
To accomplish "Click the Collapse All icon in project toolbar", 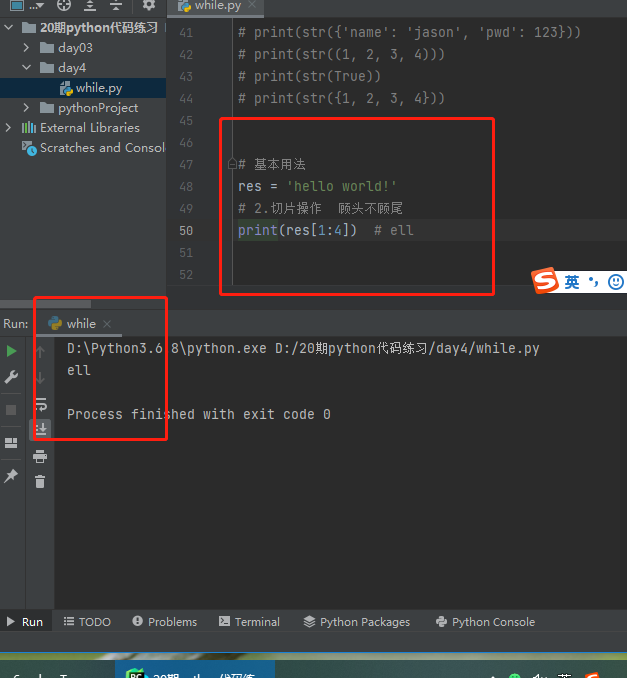I will pos(115,5).
